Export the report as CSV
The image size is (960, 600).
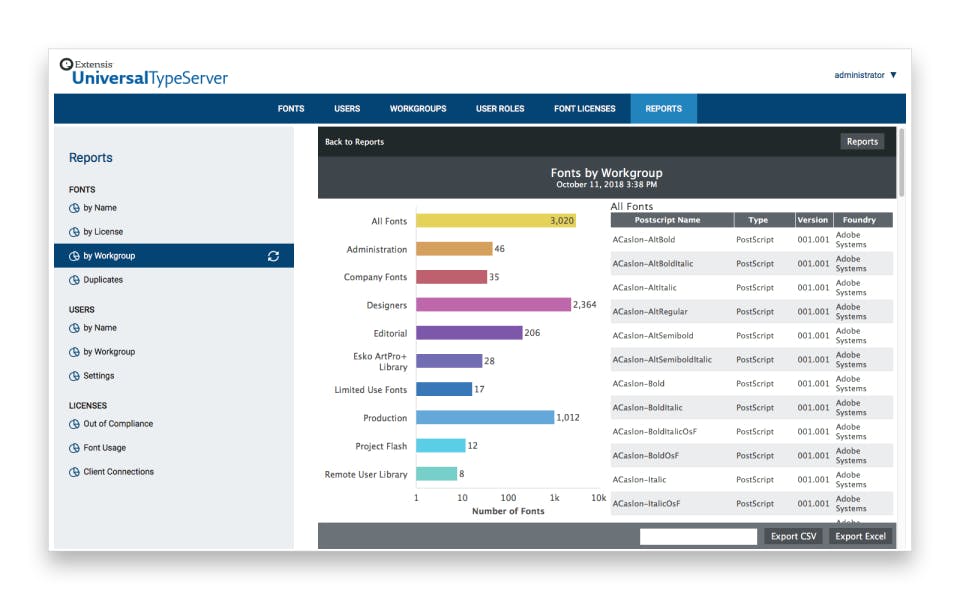(793, 536)
